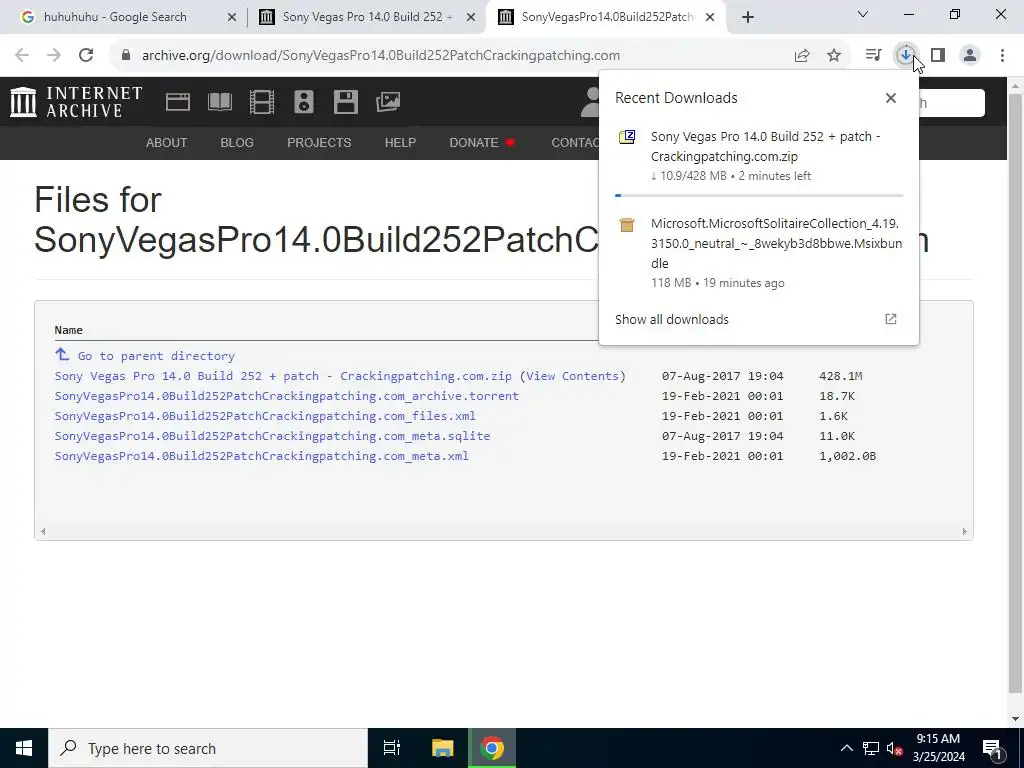Click the muted volume tray icon
This screenshot has width=1024, height=768.
pyautogui.click(x=895, y=748)
